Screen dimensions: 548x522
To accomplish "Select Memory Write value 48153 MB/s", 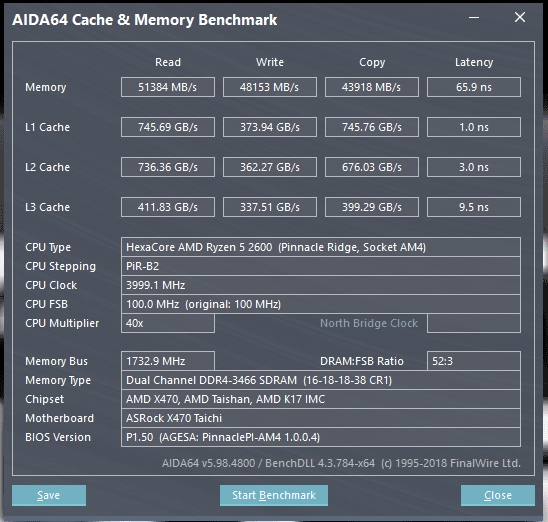I will coord(270,87).
